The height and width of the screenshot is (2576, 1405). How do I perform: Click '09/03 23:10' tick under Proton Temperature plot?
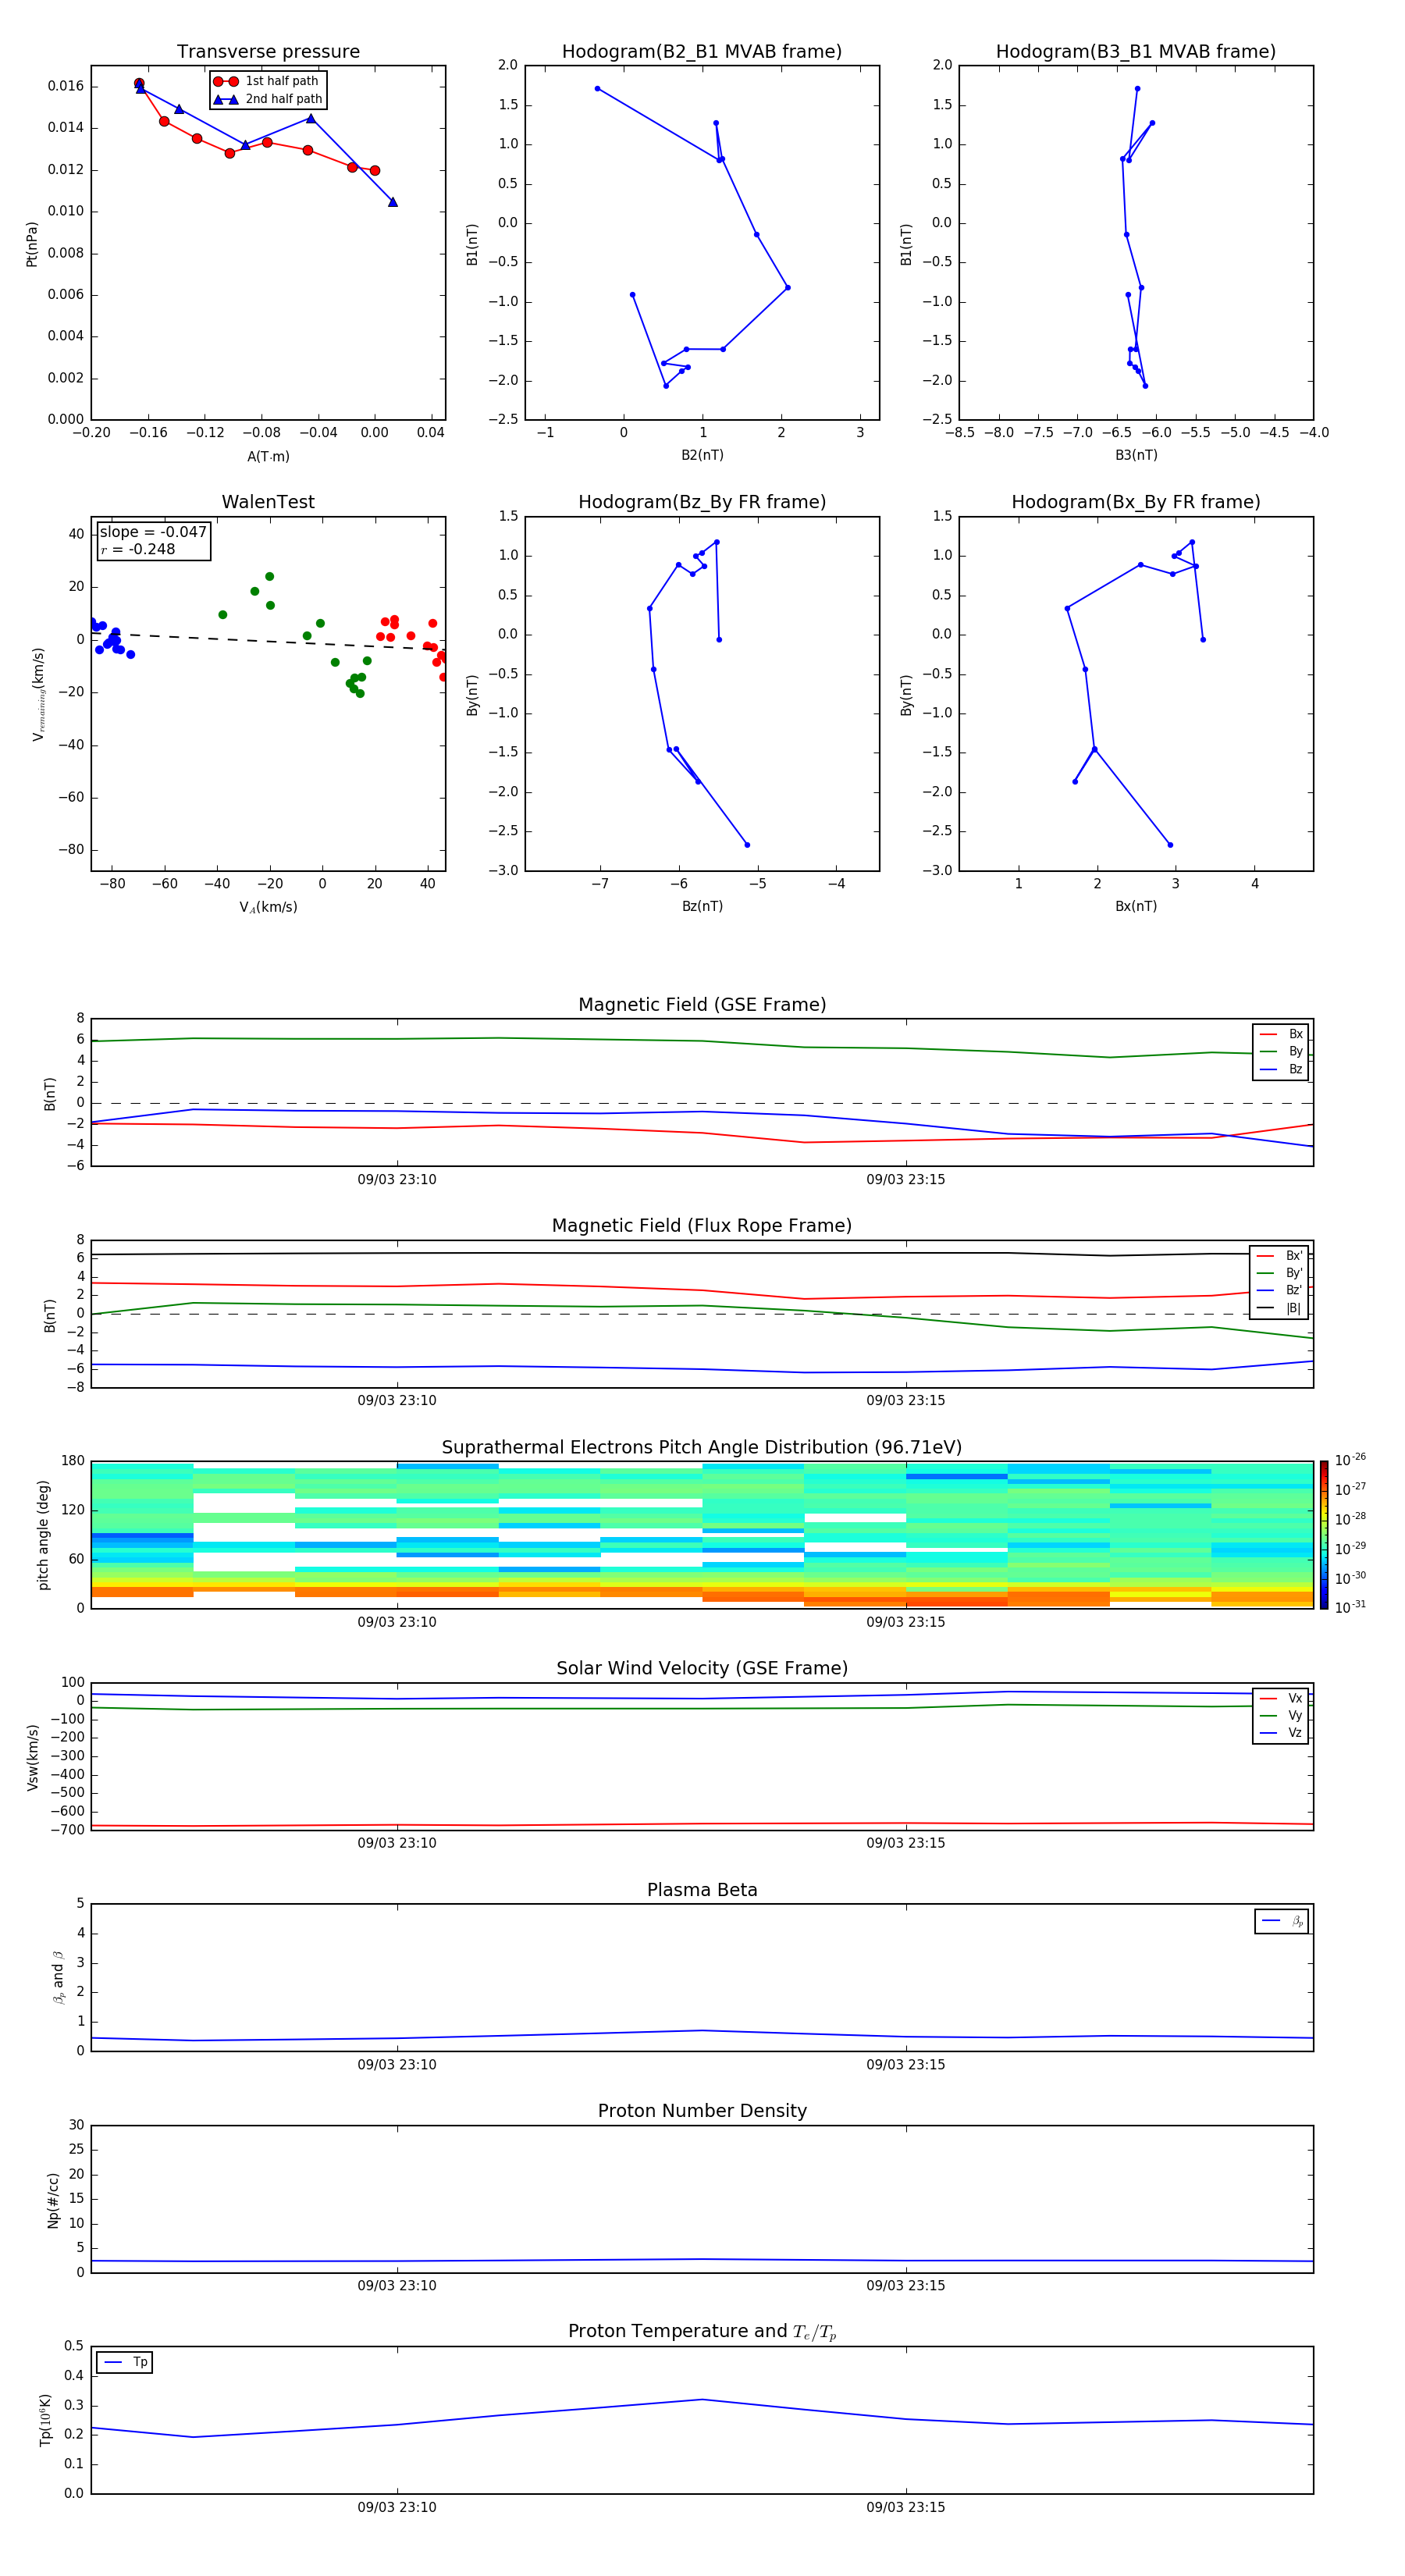click(397, 2507)
